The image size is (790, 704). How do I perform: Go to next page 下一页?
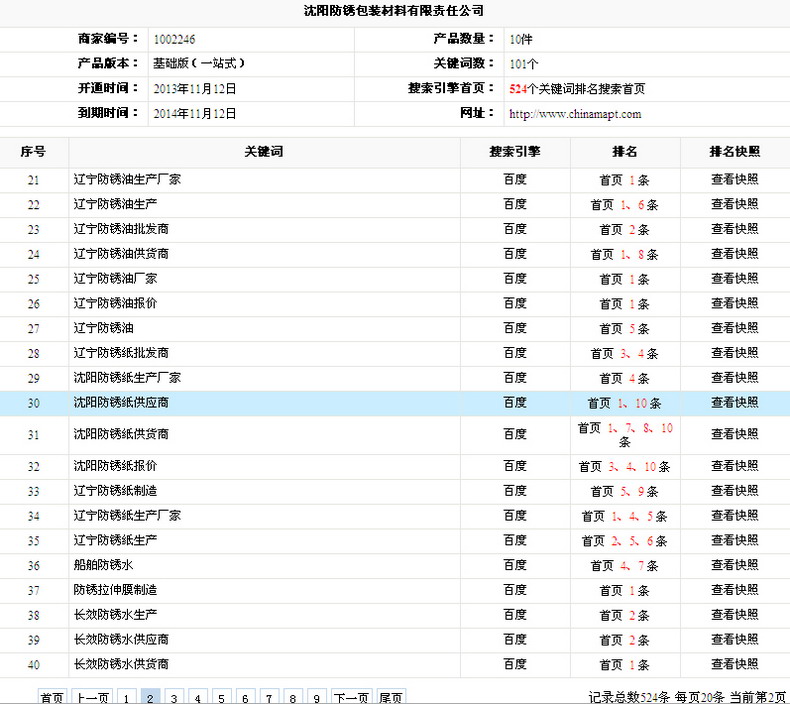click(x=352, y=697)
